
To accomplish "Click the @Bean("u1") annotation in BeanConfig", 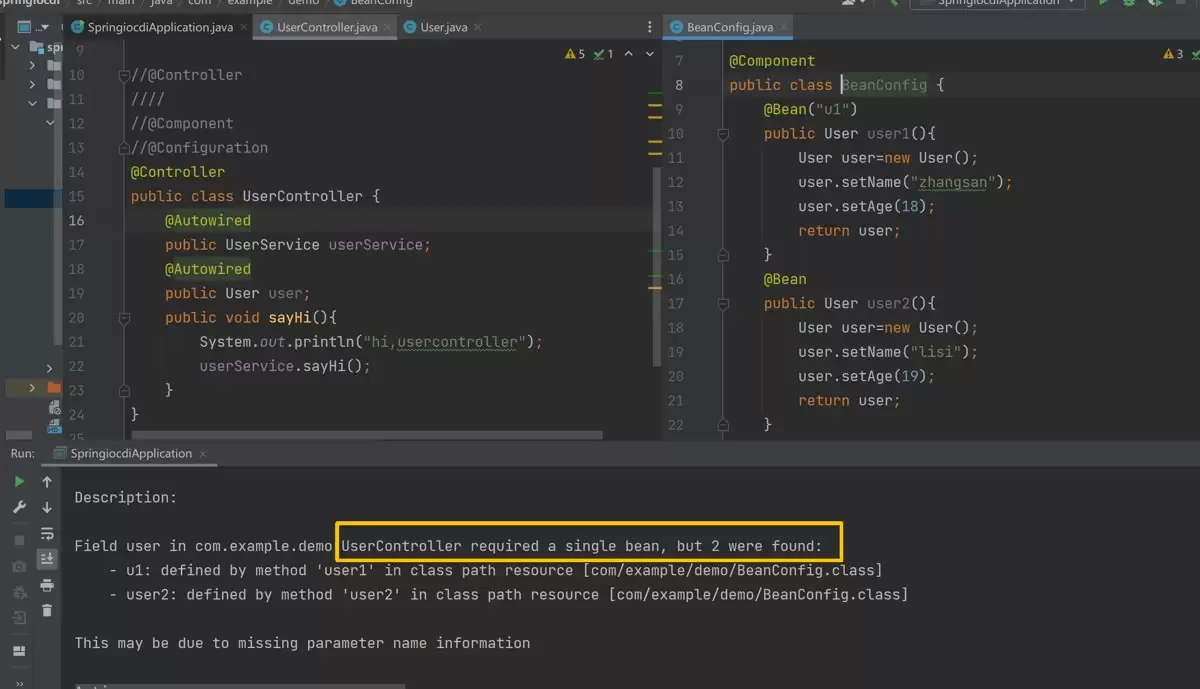I will click(811, 109).
